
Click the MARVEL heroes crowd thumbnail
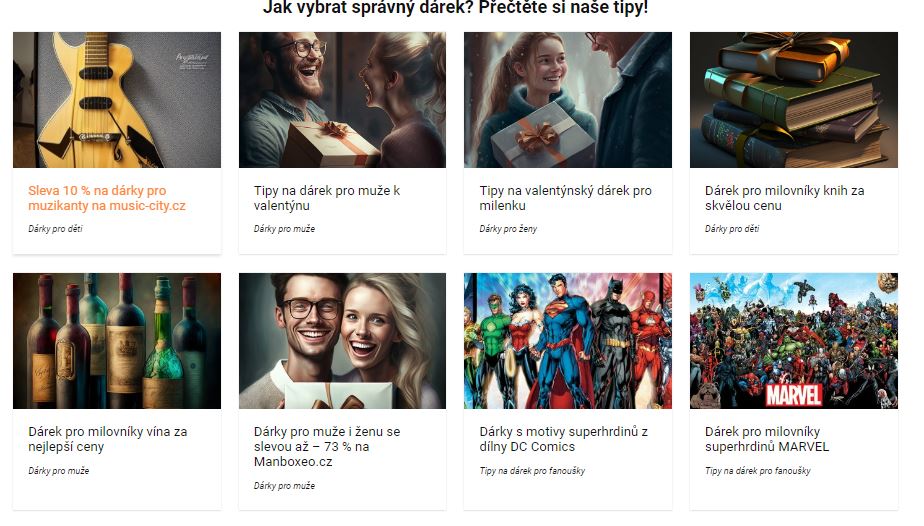(x=794, y=340)
